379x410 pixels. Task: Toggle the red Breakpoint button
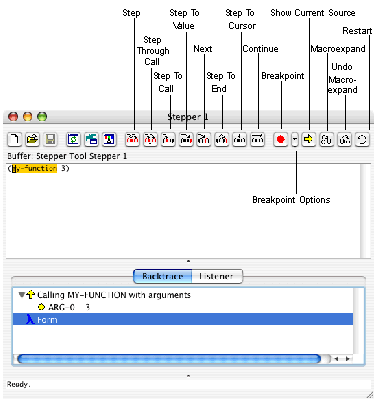point(281,139)
